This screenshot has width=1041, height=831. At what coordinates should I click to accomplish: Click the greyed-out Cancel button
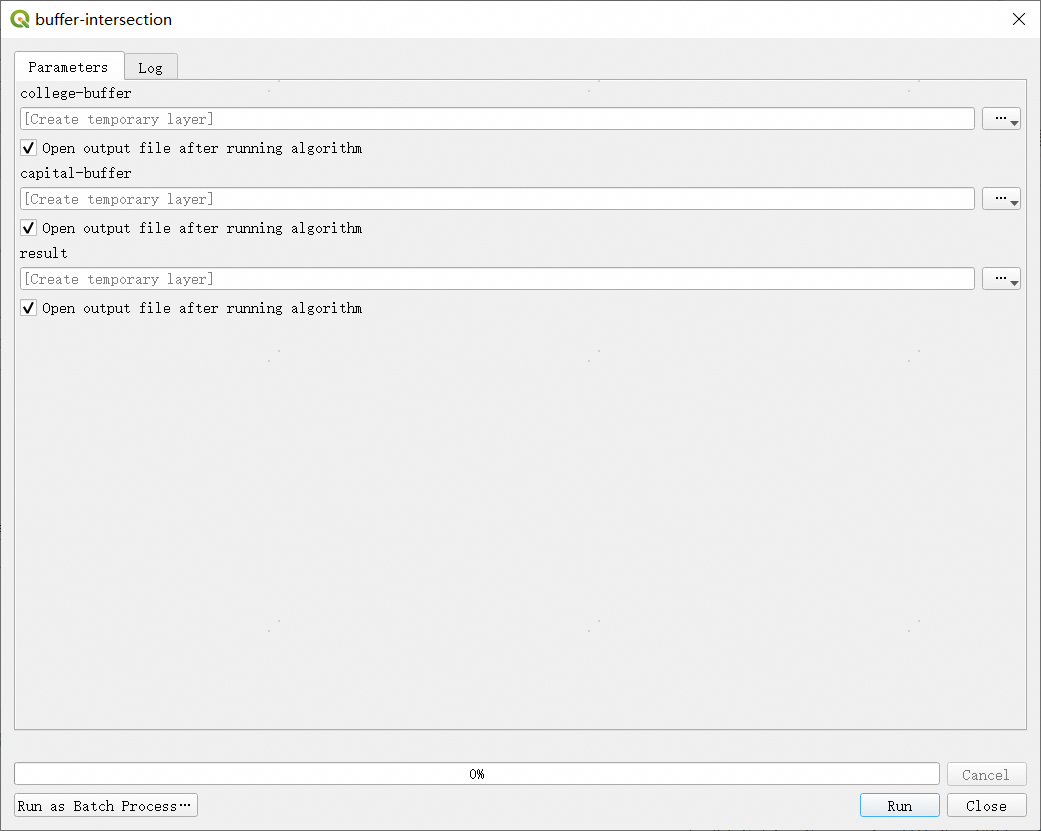[x=986, y=775]
